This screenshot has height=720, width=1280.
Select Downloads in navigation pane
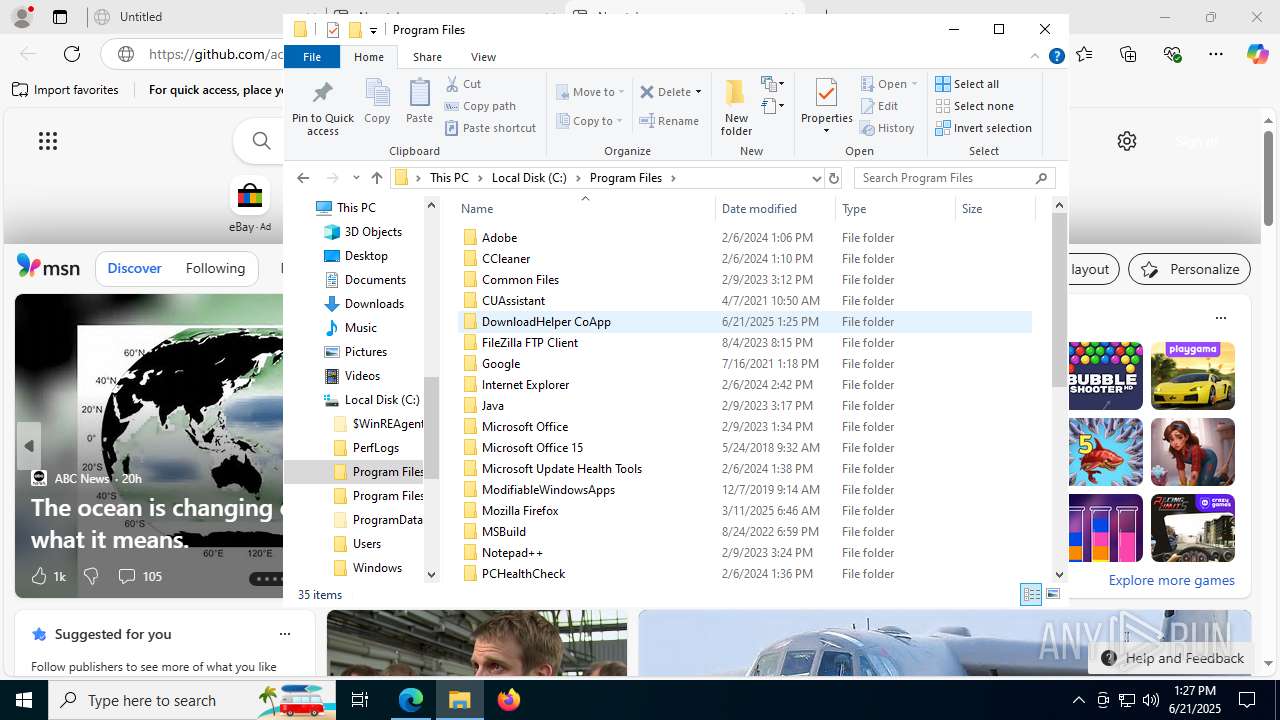(x=374, y=304)
